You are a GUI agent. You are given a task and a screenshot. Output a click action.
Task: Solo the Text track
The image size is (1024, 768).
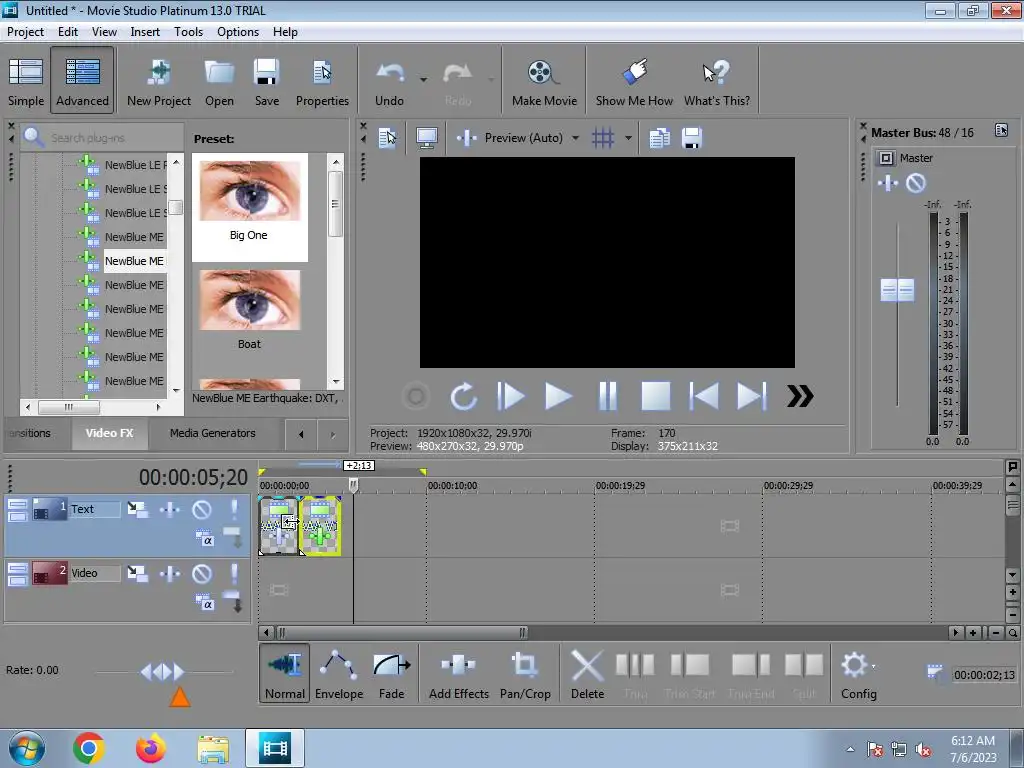pos(234,509)
